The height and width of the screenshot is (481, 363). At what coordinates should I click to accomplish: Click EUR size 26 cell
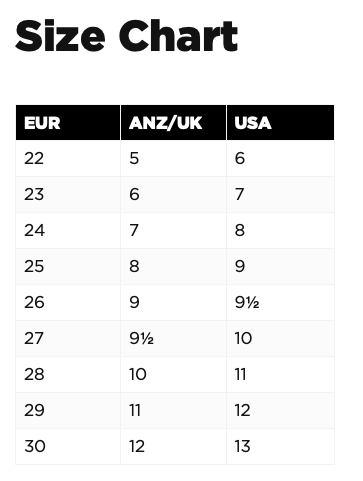click(x=68, y=302)
